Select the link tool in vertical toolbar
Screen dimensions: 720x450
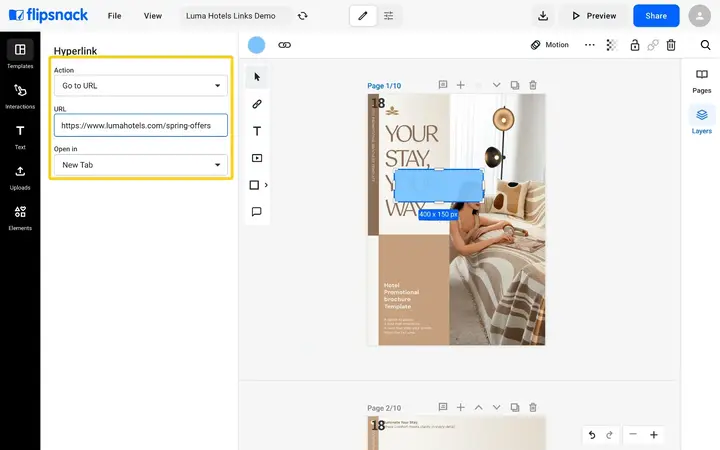point(257,104)
